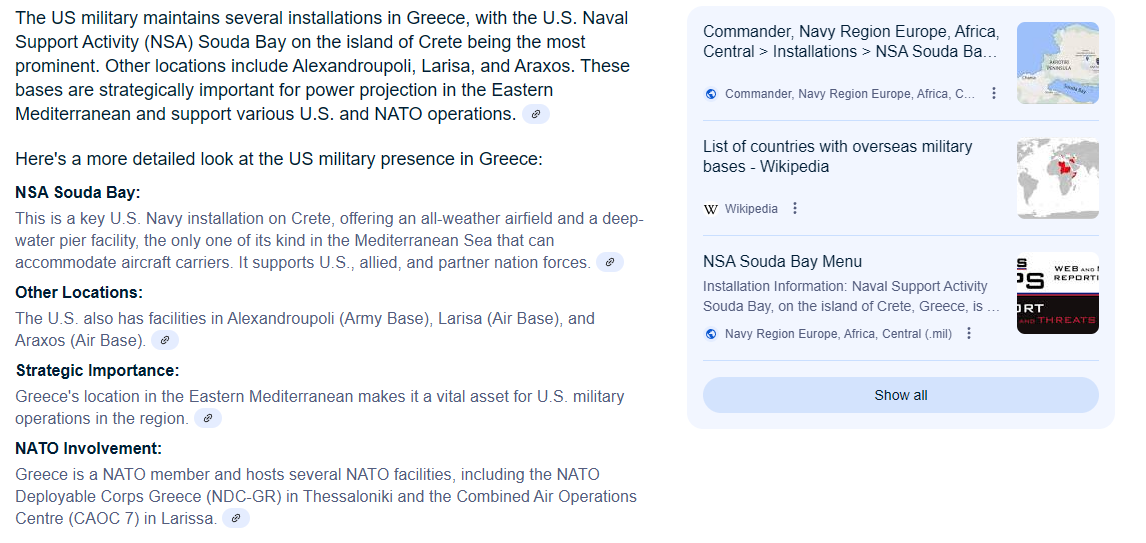Click the Wikipedia W favicon

pyautogui.click(x=710, y=209)
